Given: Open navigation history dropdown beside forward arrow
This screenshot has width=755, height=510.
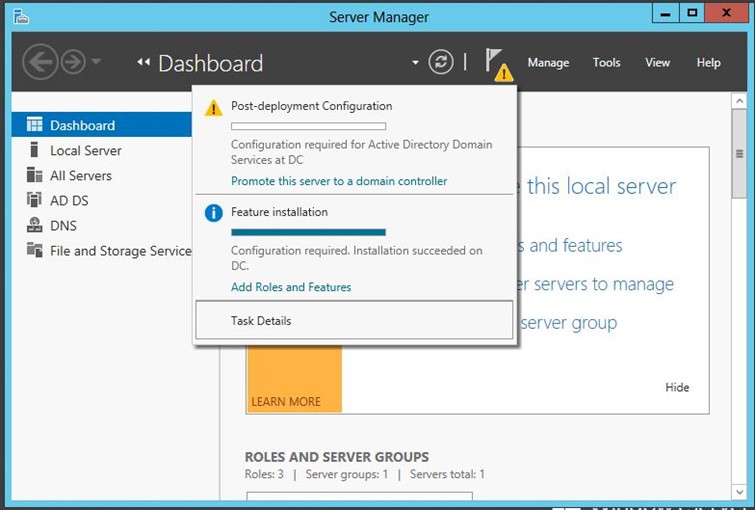Looking at the screenshot, I should (96, 62).
